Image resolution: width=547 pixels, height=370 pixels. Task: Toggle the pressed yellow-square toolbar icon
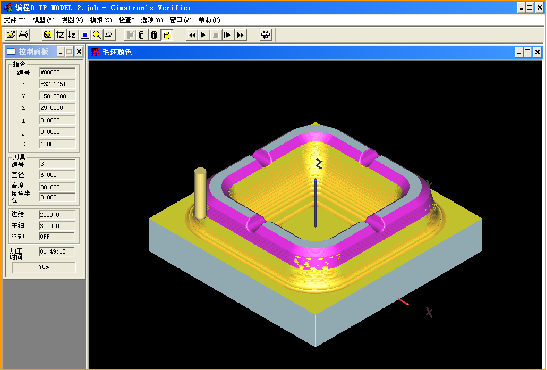click(x=166, y=35)
